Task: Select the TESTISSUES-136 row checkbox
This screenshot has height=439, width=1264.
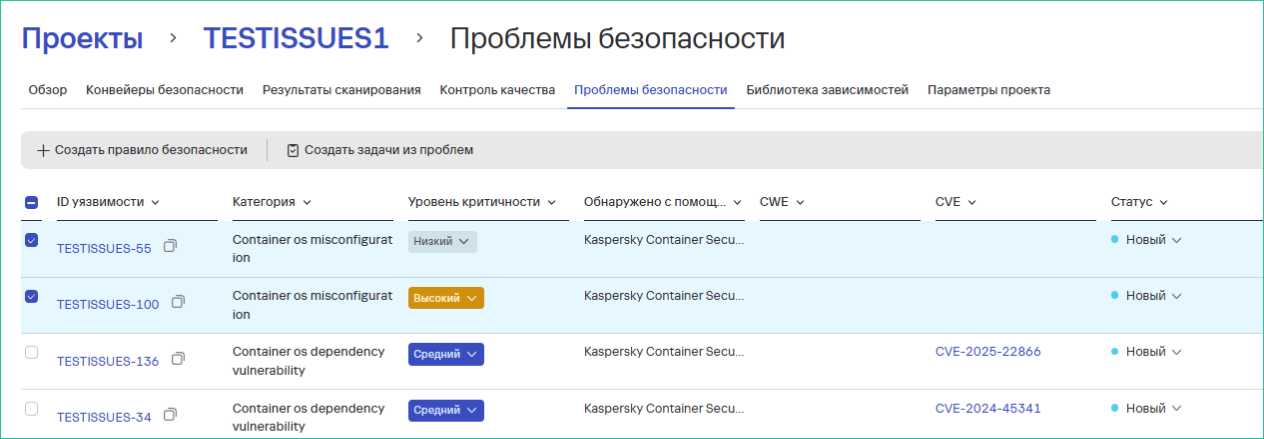Action: point(31,352)
